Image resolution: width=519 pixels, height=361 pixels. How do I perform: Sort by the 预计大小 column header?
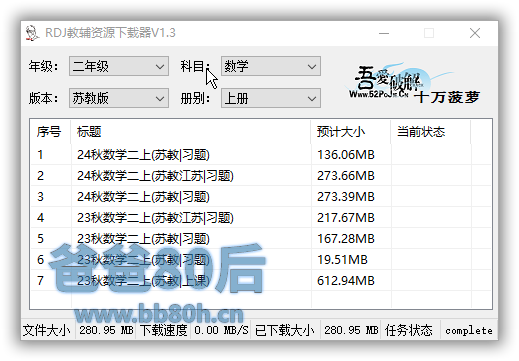[x=351, y=132]
